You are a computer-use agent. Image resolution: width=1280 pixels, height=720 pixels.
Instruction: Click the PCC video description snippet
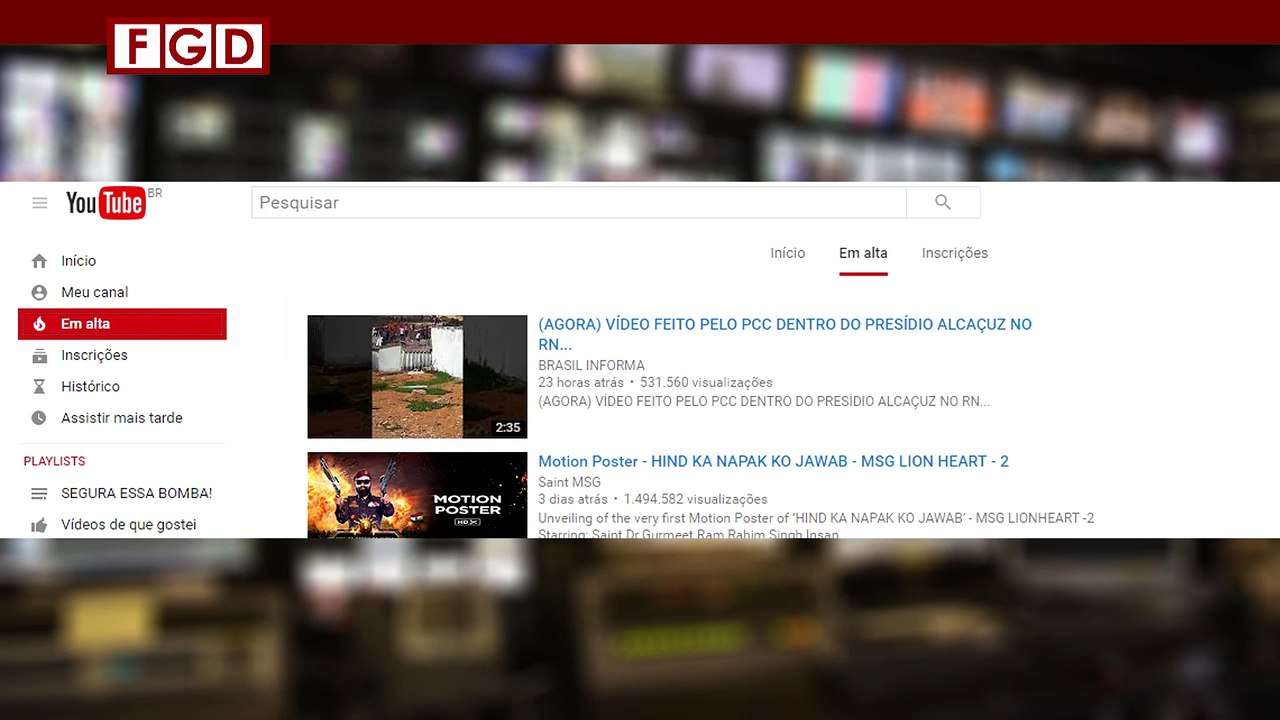(x=764, y=401)
